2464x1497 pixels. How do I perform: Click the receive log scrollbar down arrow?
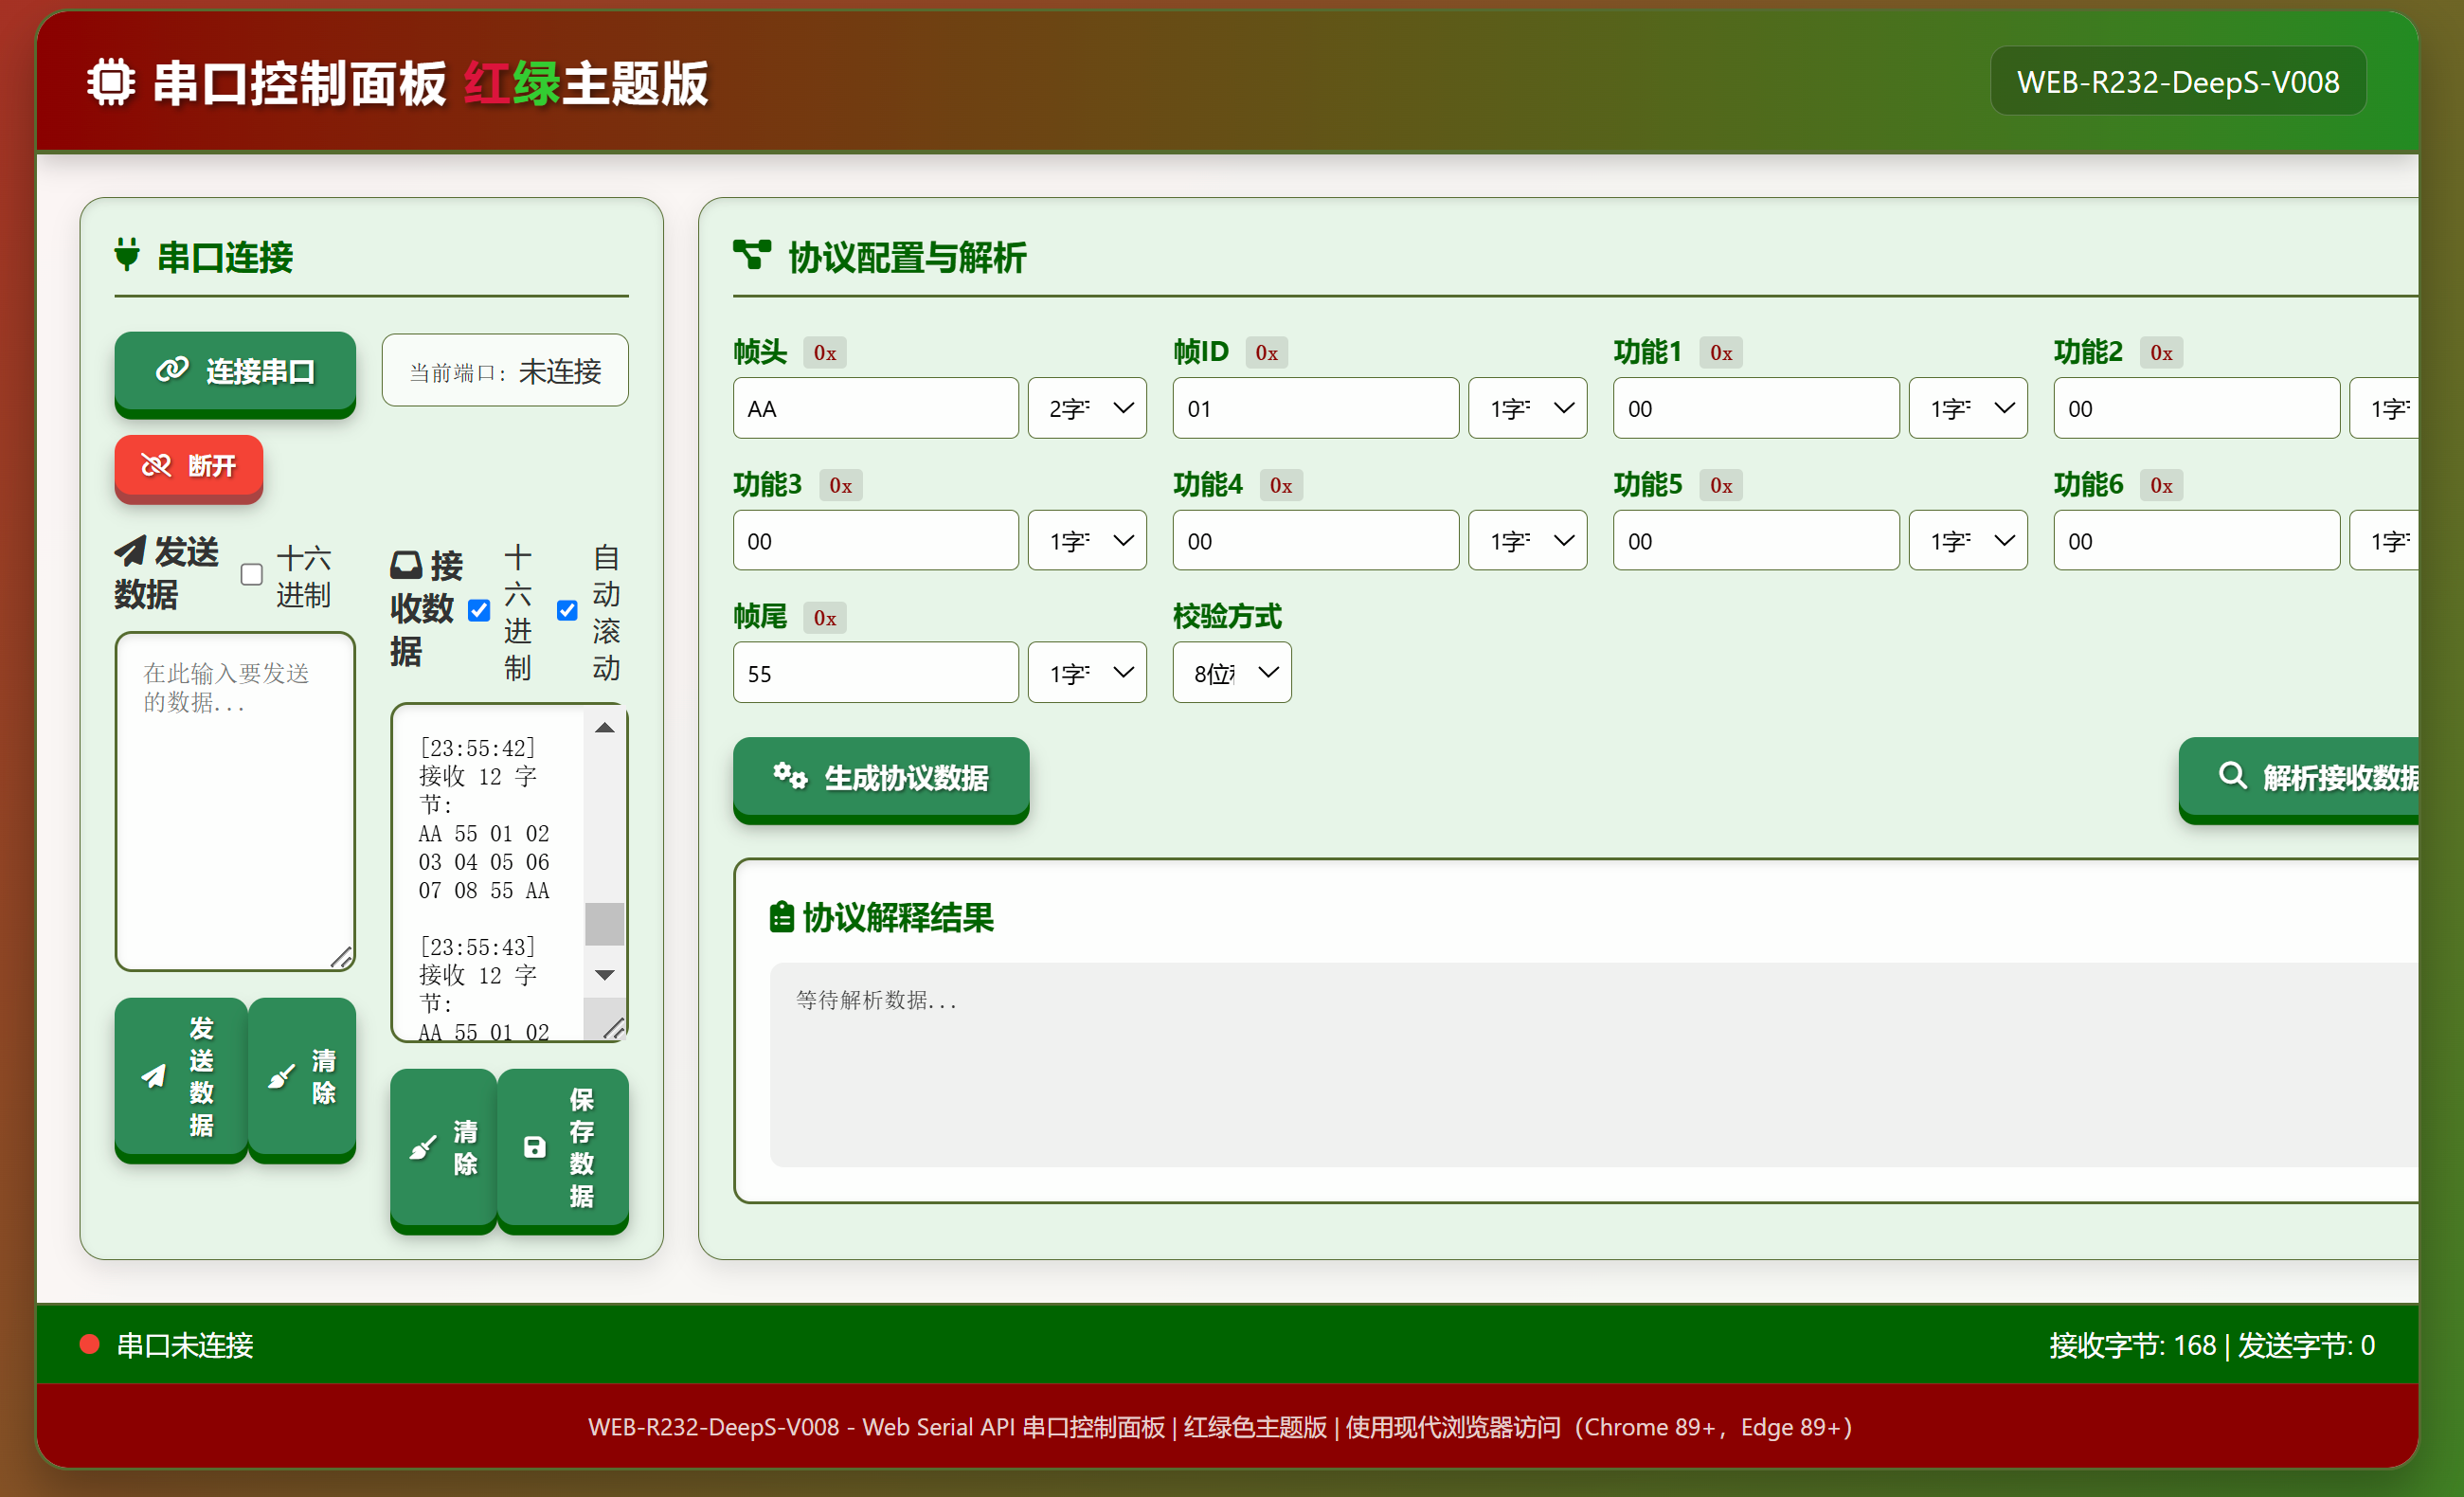pyautogui.click(x=604, y=975)
